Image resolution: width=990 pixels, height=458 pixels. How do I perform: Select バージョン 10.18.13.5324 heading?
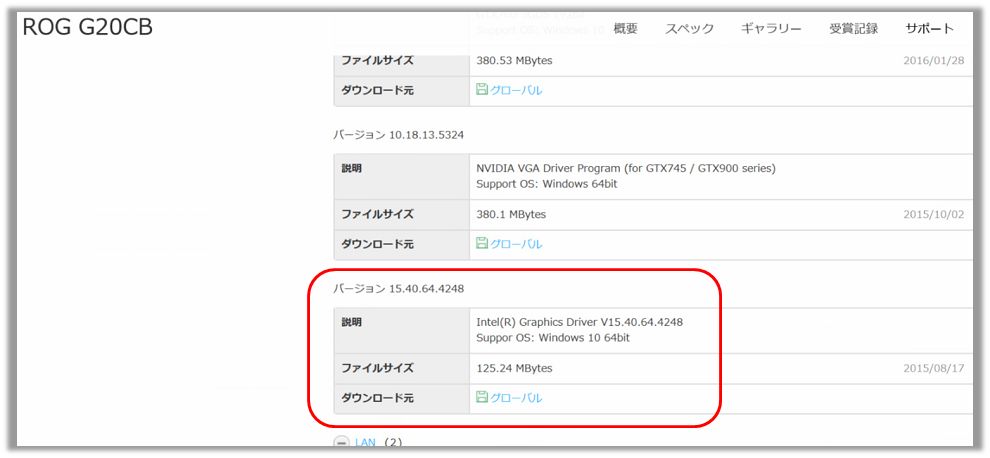398,135
